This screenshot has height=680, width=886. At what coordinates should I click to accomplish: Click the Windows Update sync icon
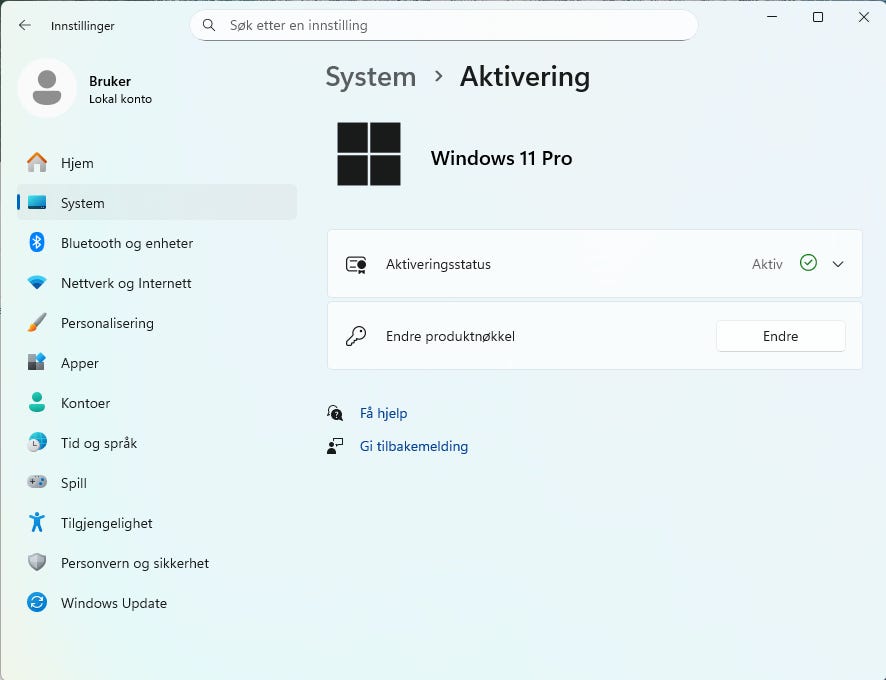click(37, 603)
